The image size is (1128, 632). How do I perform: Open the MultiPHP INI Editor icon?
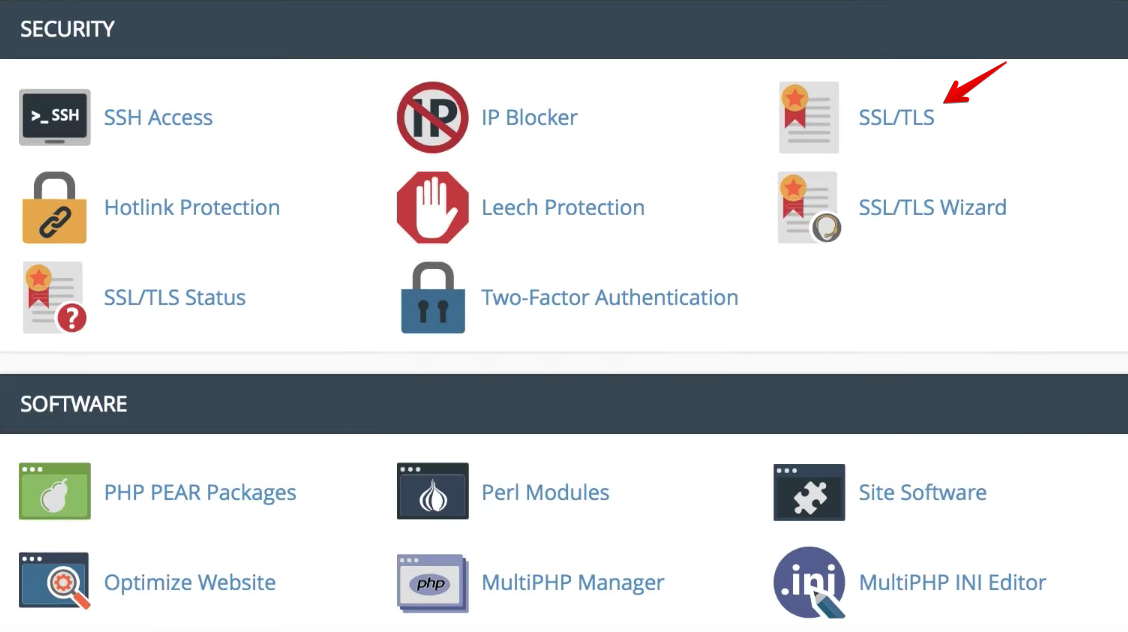click(809, 582)
